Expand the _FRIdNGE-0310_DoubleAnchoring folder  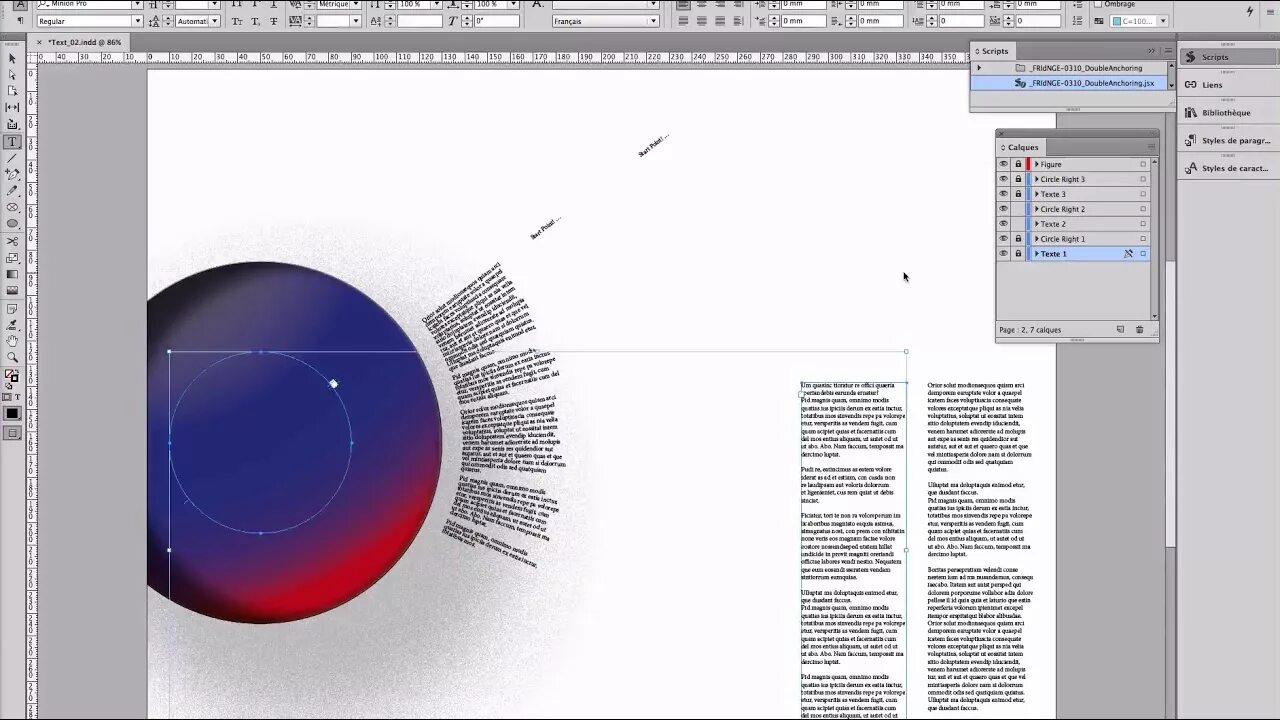(979, 68)
